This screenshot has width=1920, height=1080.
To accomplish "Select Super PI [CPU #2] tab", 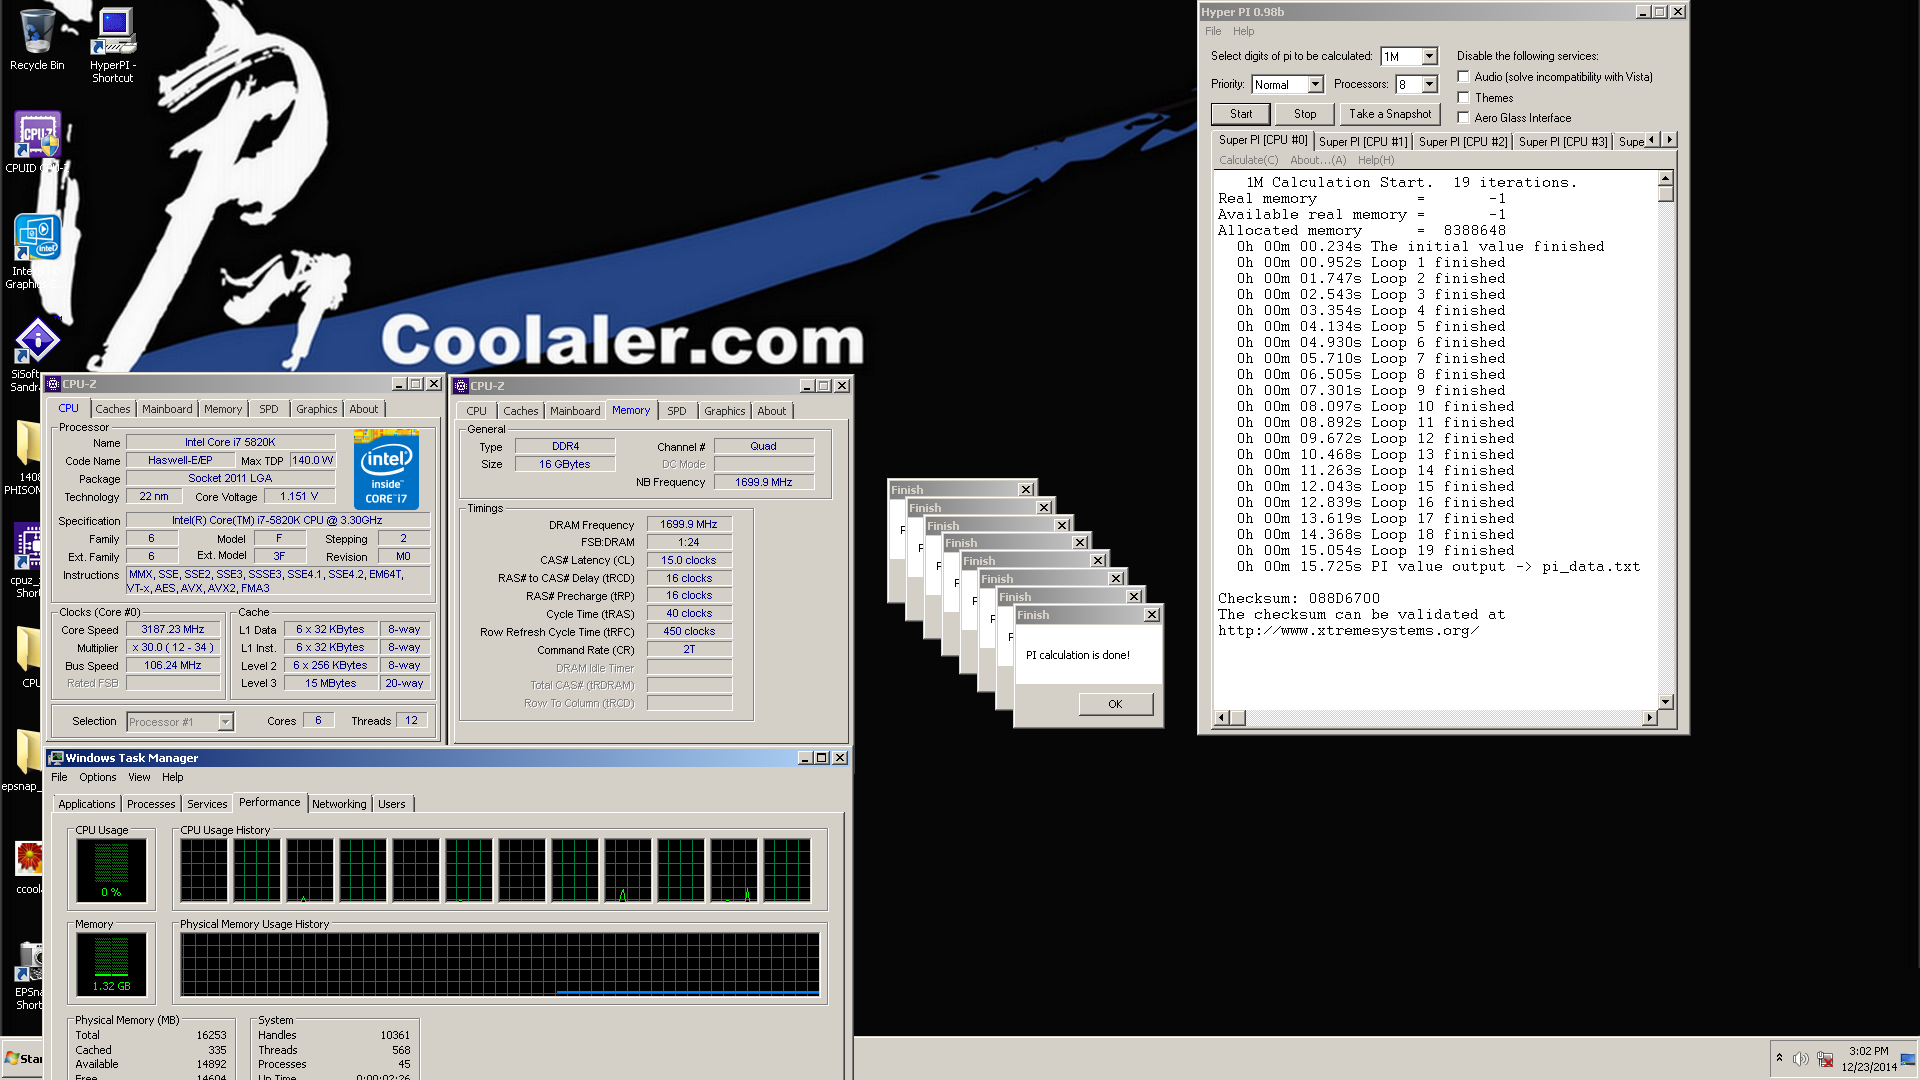I will point(1462,142).
